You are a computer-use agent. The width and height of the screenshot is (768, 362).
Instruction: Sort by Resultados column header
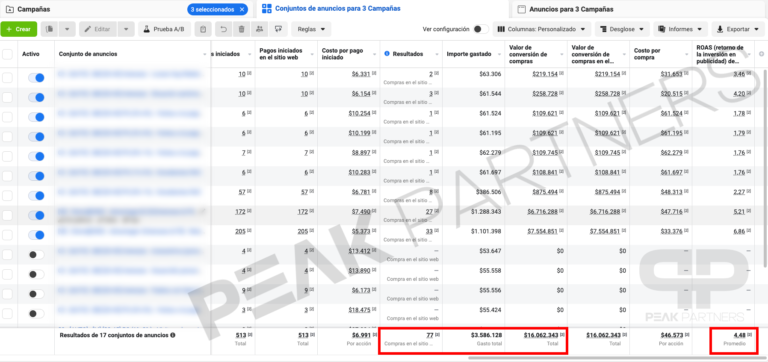pos(408,54)
